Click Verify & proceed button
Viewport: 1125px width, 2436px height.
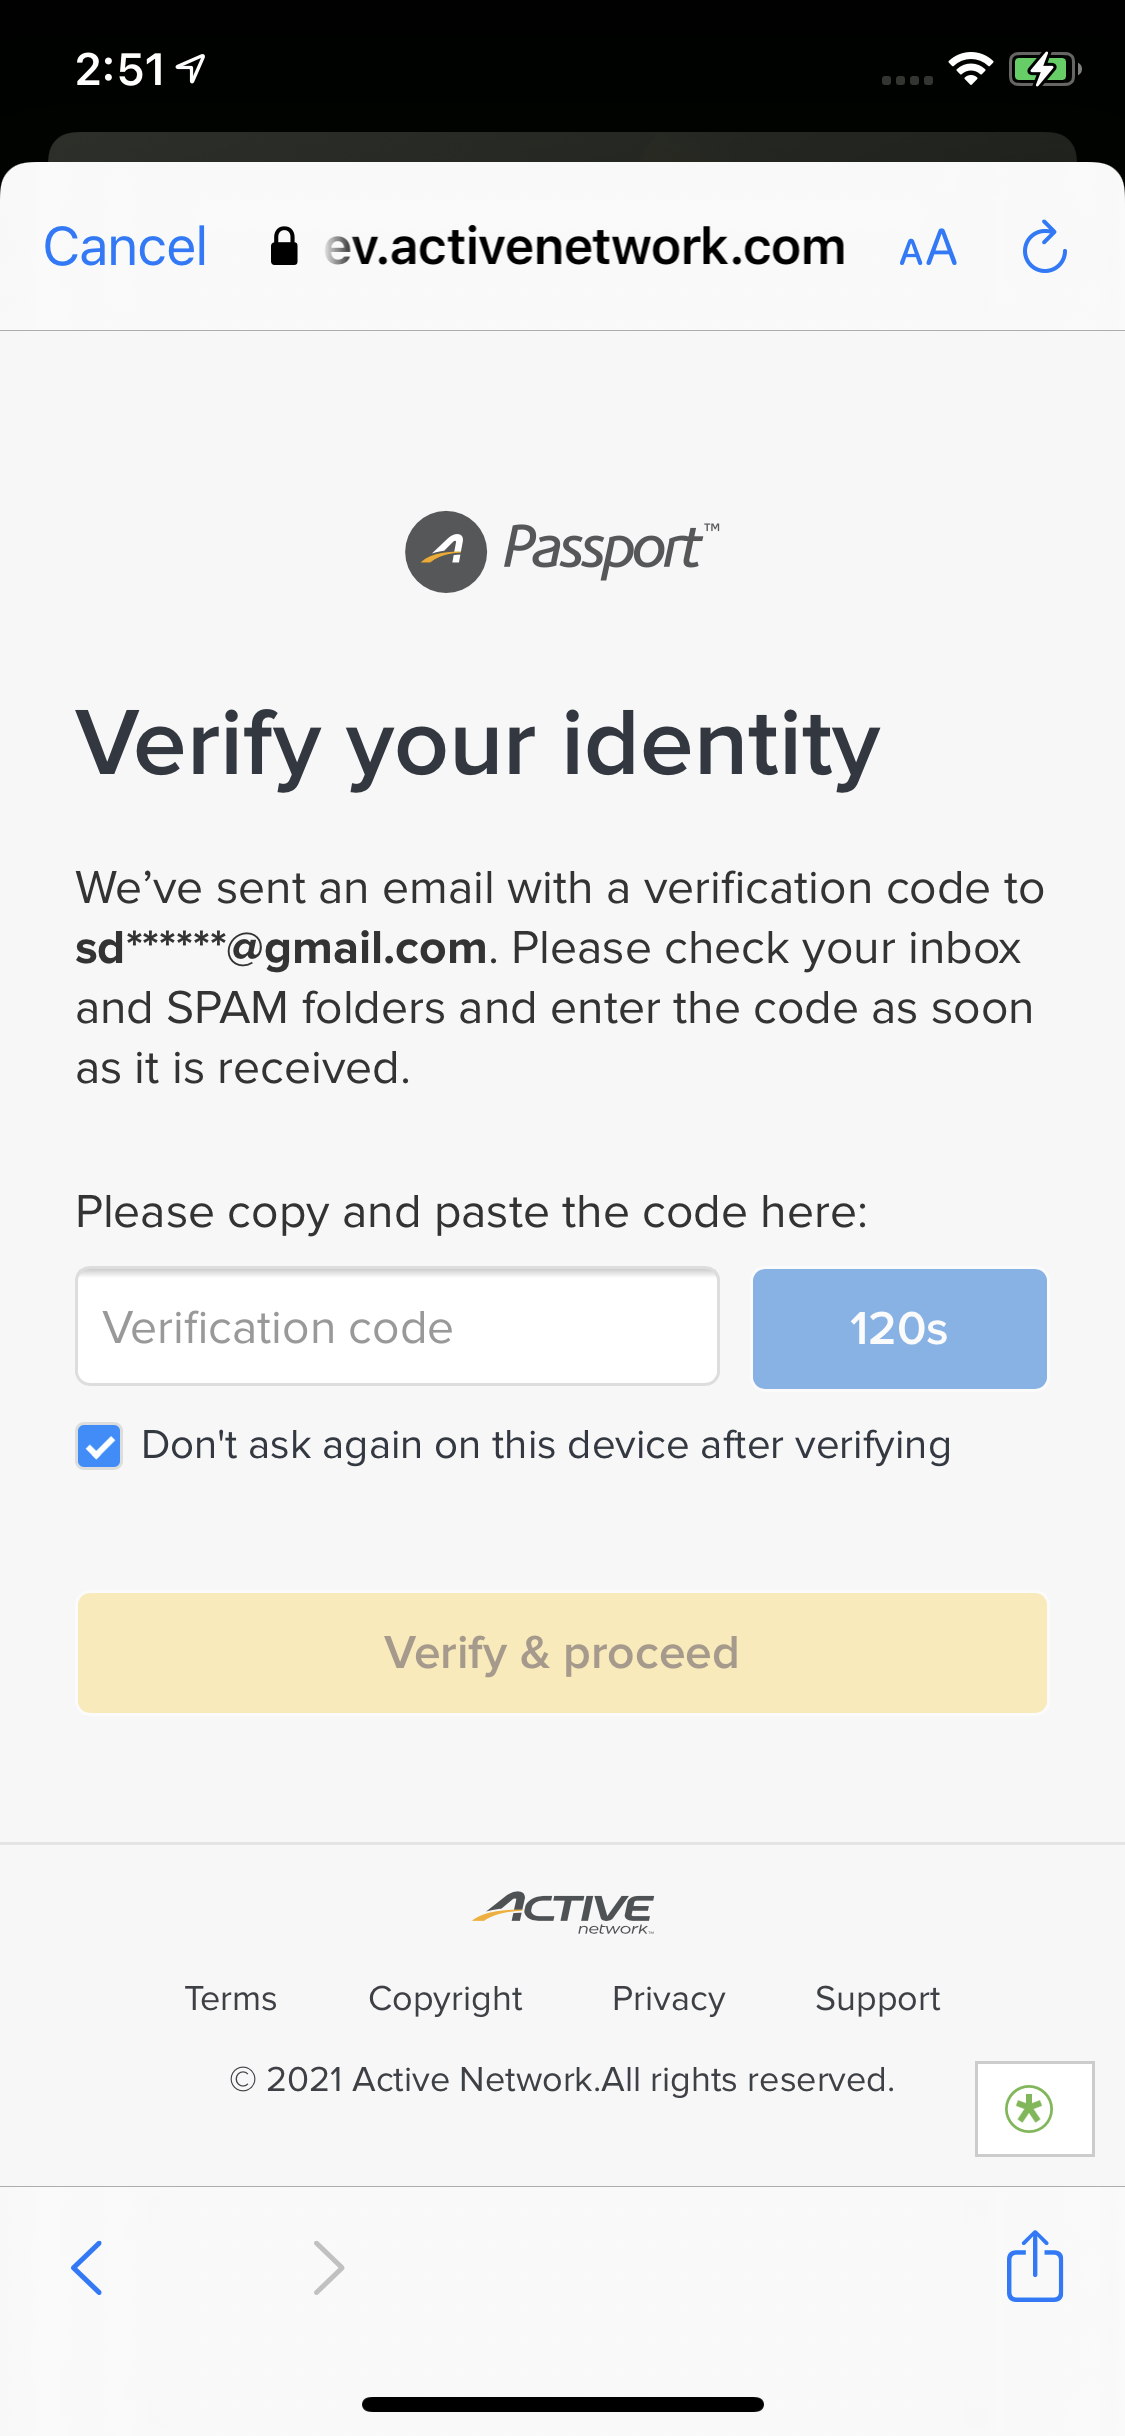click(x=562, y=1653)
